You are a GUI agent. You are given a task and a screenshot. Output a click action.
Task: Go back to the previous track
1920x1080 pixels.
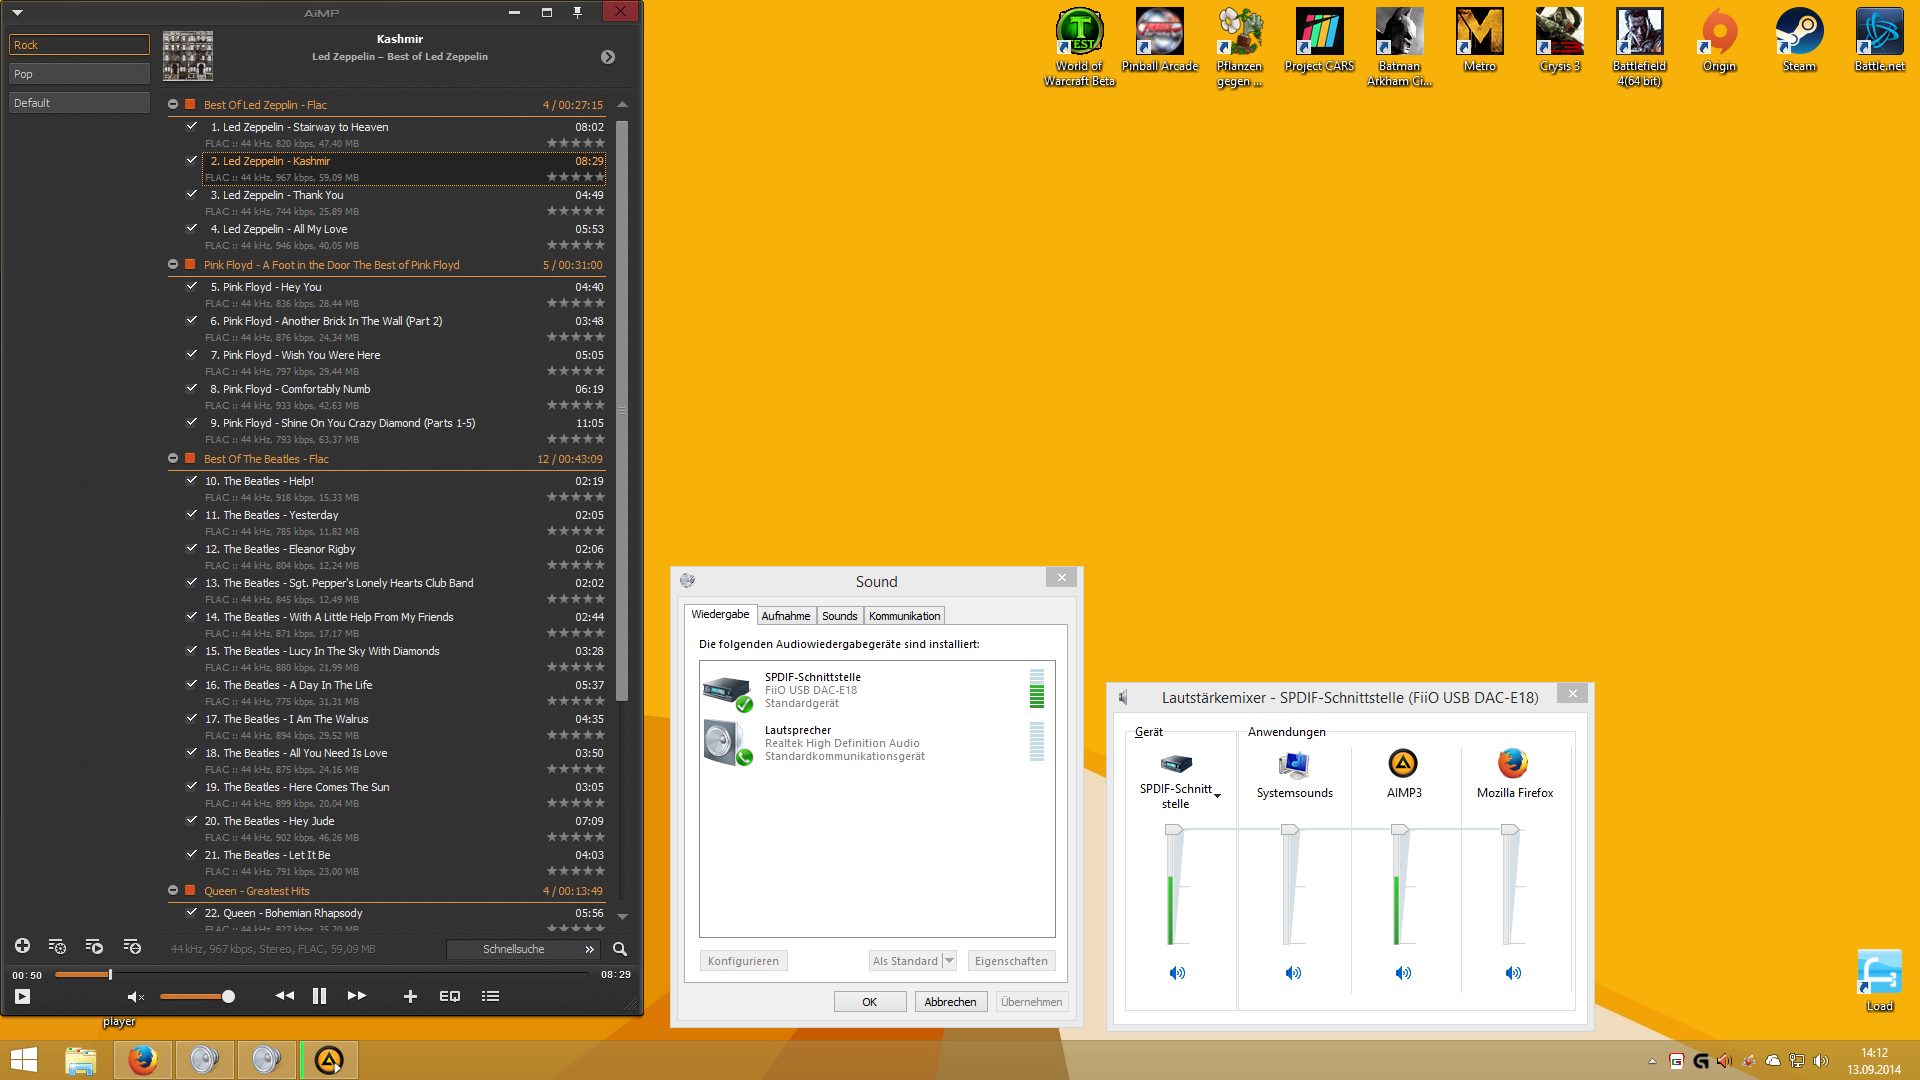pyautogui.click(x=285, y=996)
